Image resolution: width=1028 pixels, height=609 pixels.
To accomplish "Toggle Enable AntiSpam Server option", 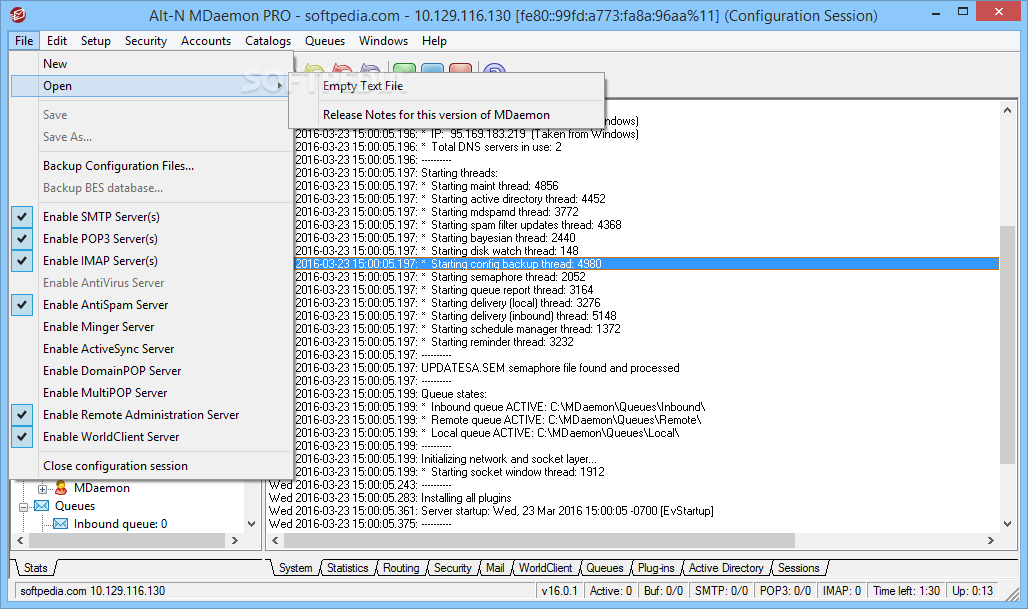I will (x=151, y=305).
